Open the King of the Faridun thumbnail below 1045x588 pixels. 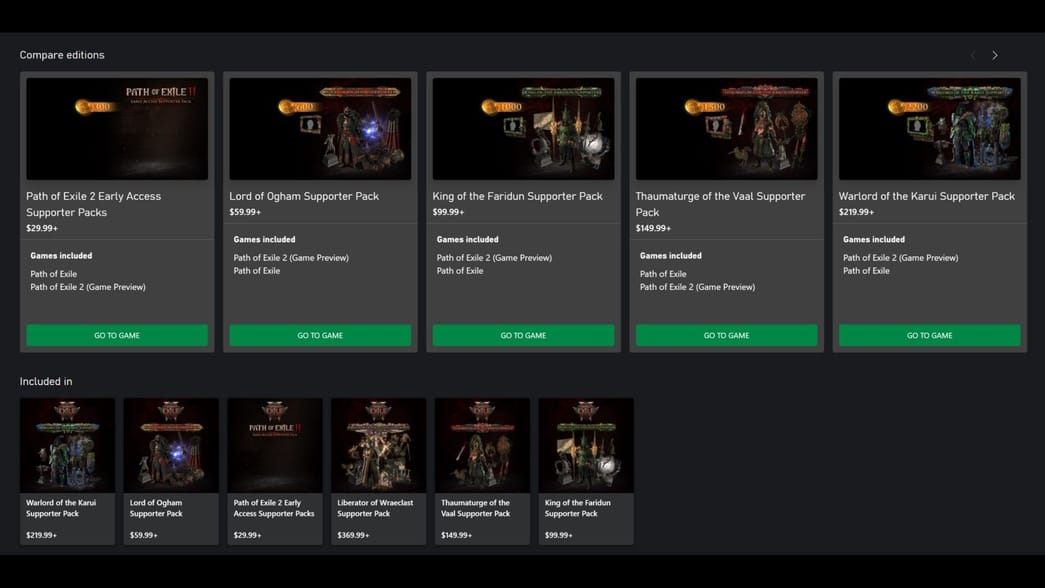pyautogui.click(x=585, y=445)
